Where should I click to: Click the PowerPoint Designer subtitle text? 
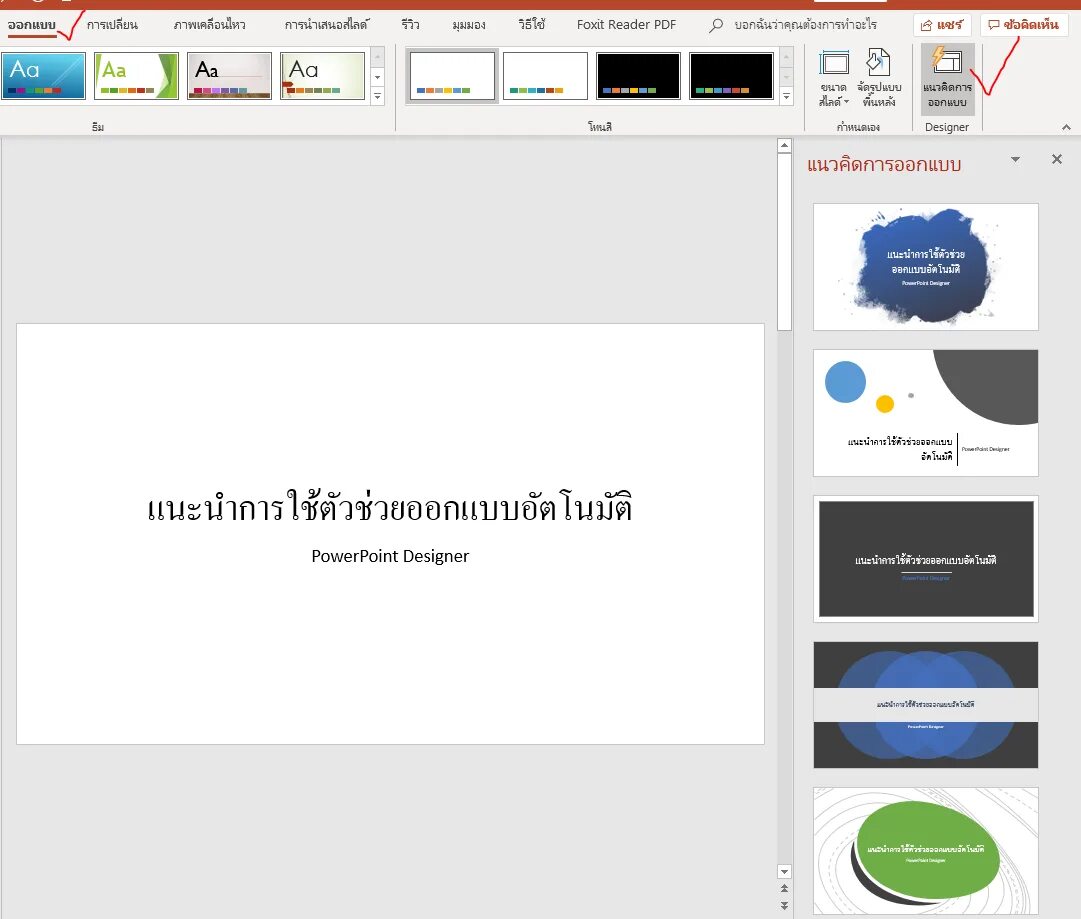[390, 556]
